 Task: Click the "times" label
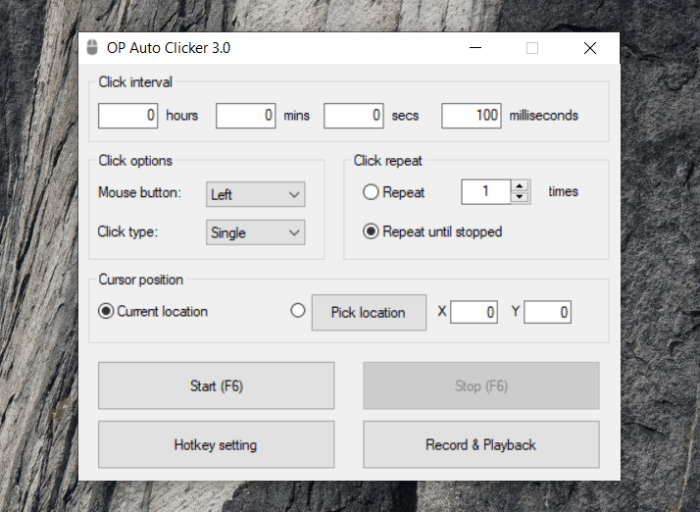pos(563,191)
